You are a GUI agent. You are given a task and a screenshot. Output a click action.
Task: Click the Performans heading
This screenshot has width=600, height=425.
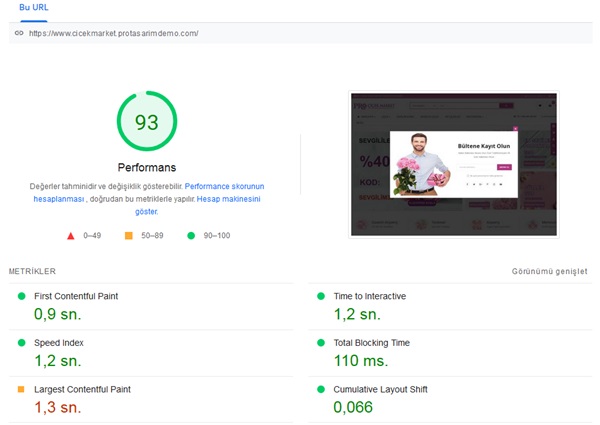(x=147, y=168)
